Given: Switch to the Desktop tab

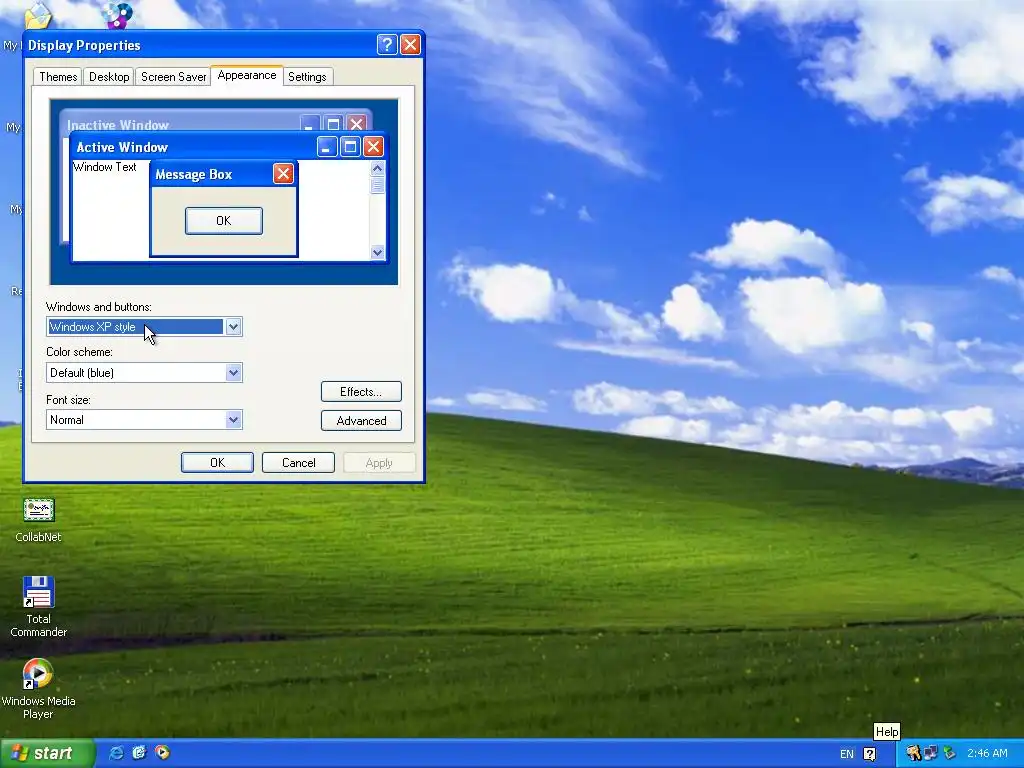Looking at the screenshot, I should (109, 76).
